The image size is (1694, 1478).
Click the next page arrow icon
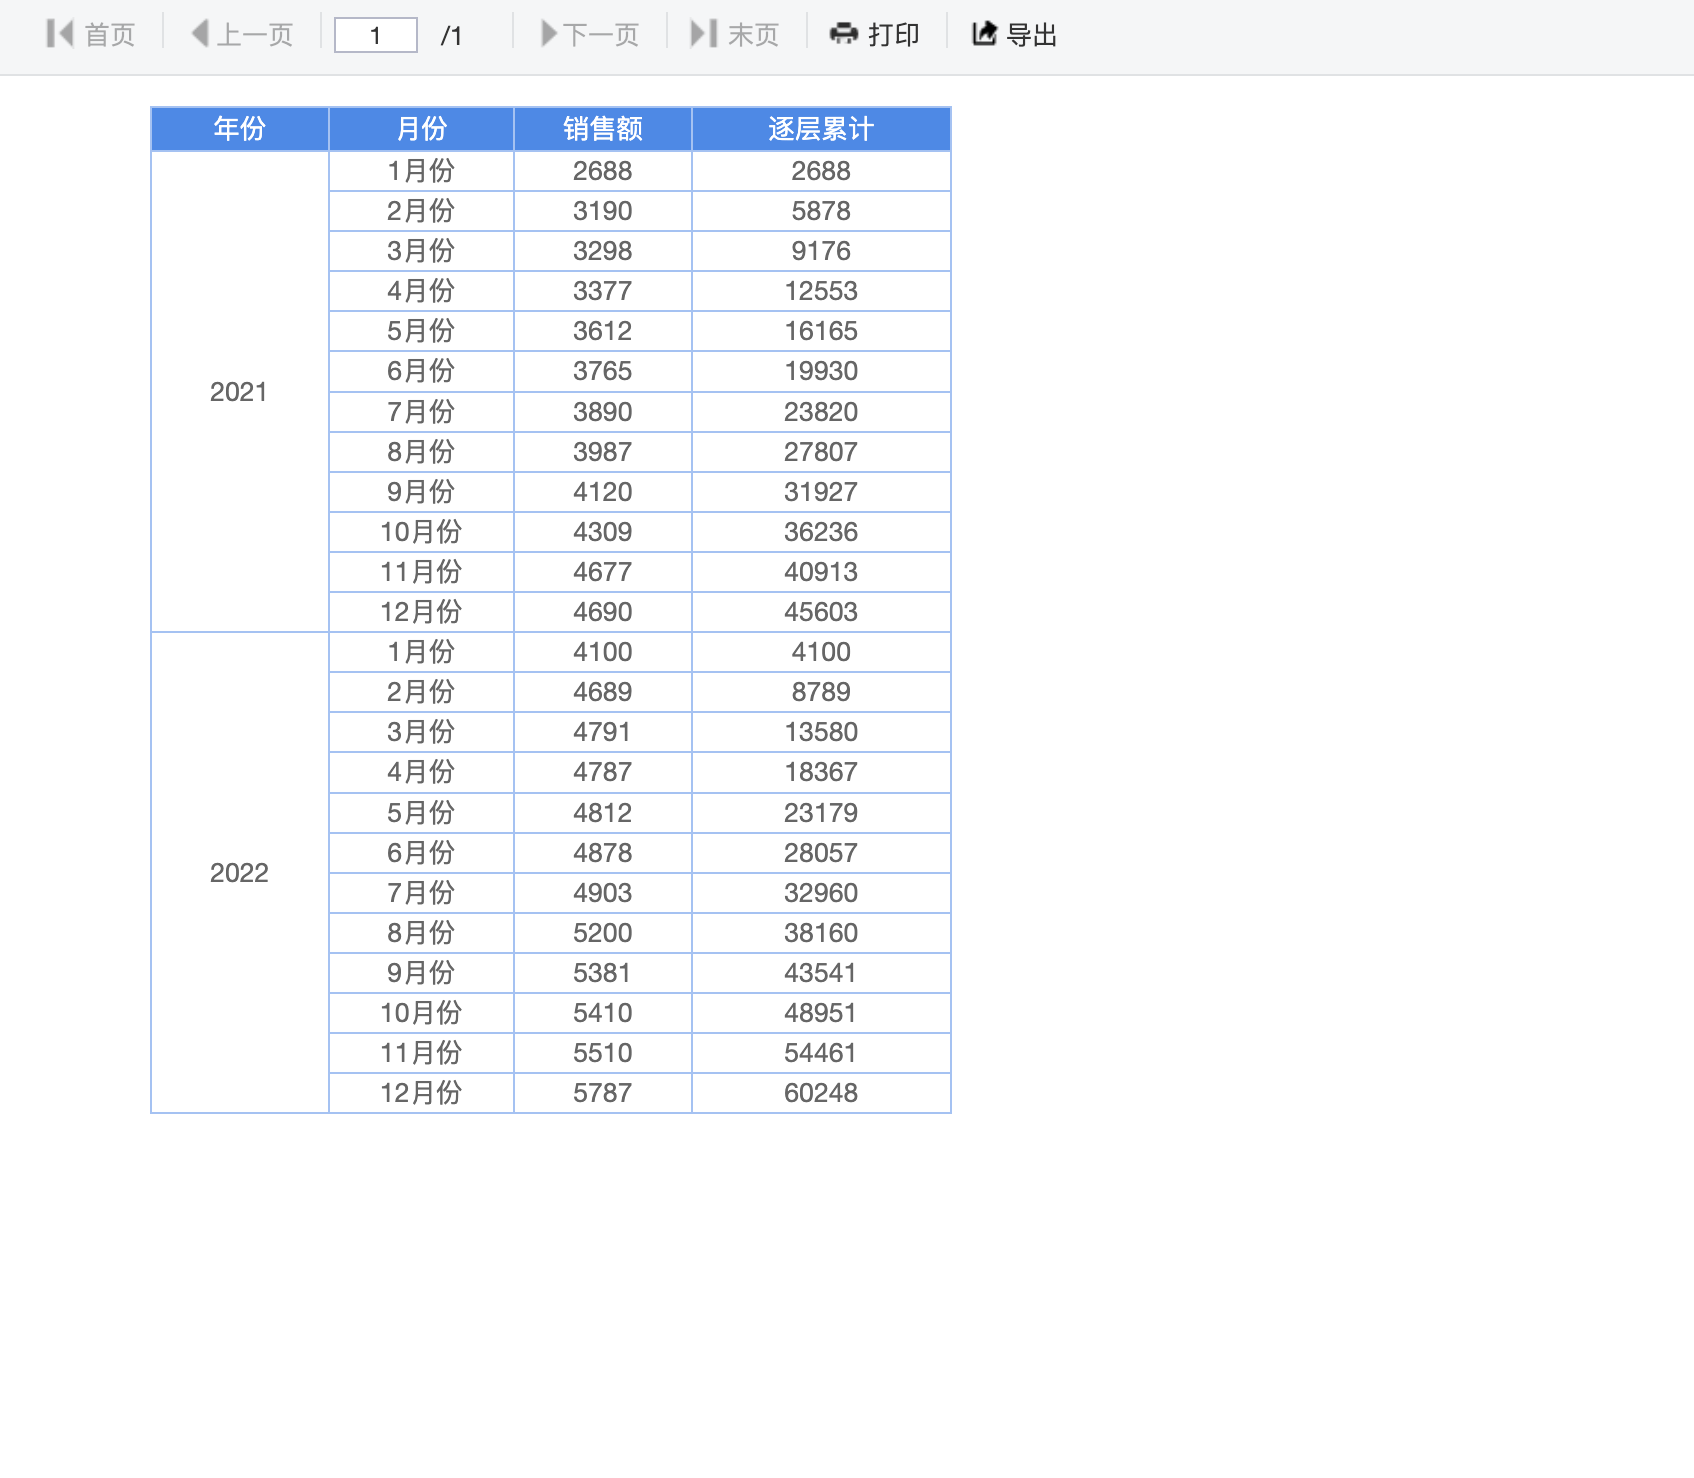[549, 34]
